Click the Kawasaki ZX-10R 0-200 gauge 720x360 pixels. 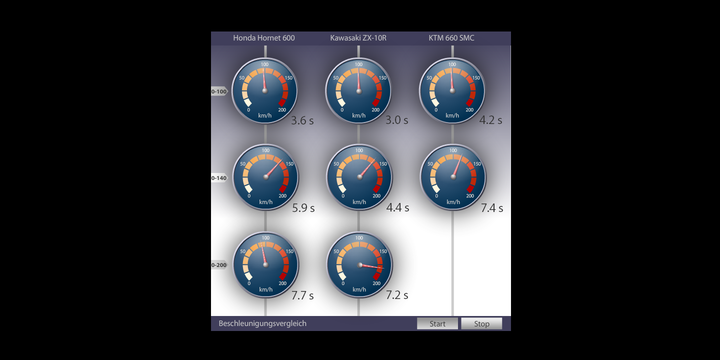point(360,264)
